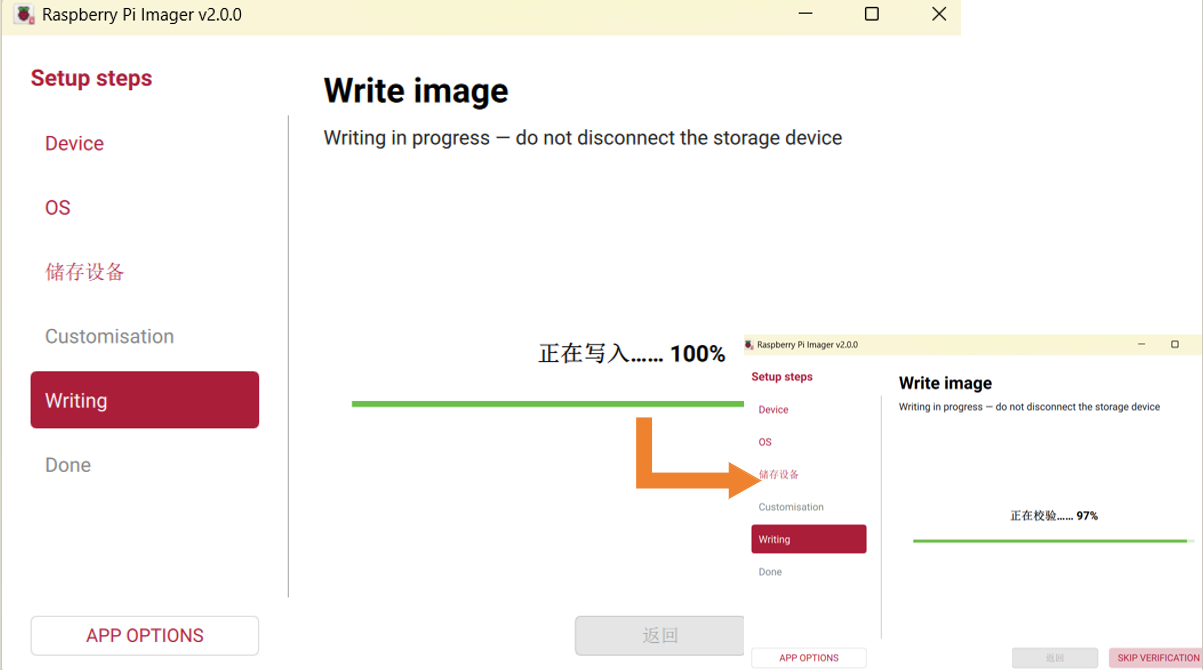
Task: Select OS step in small inset window
Action: (765, 442)
